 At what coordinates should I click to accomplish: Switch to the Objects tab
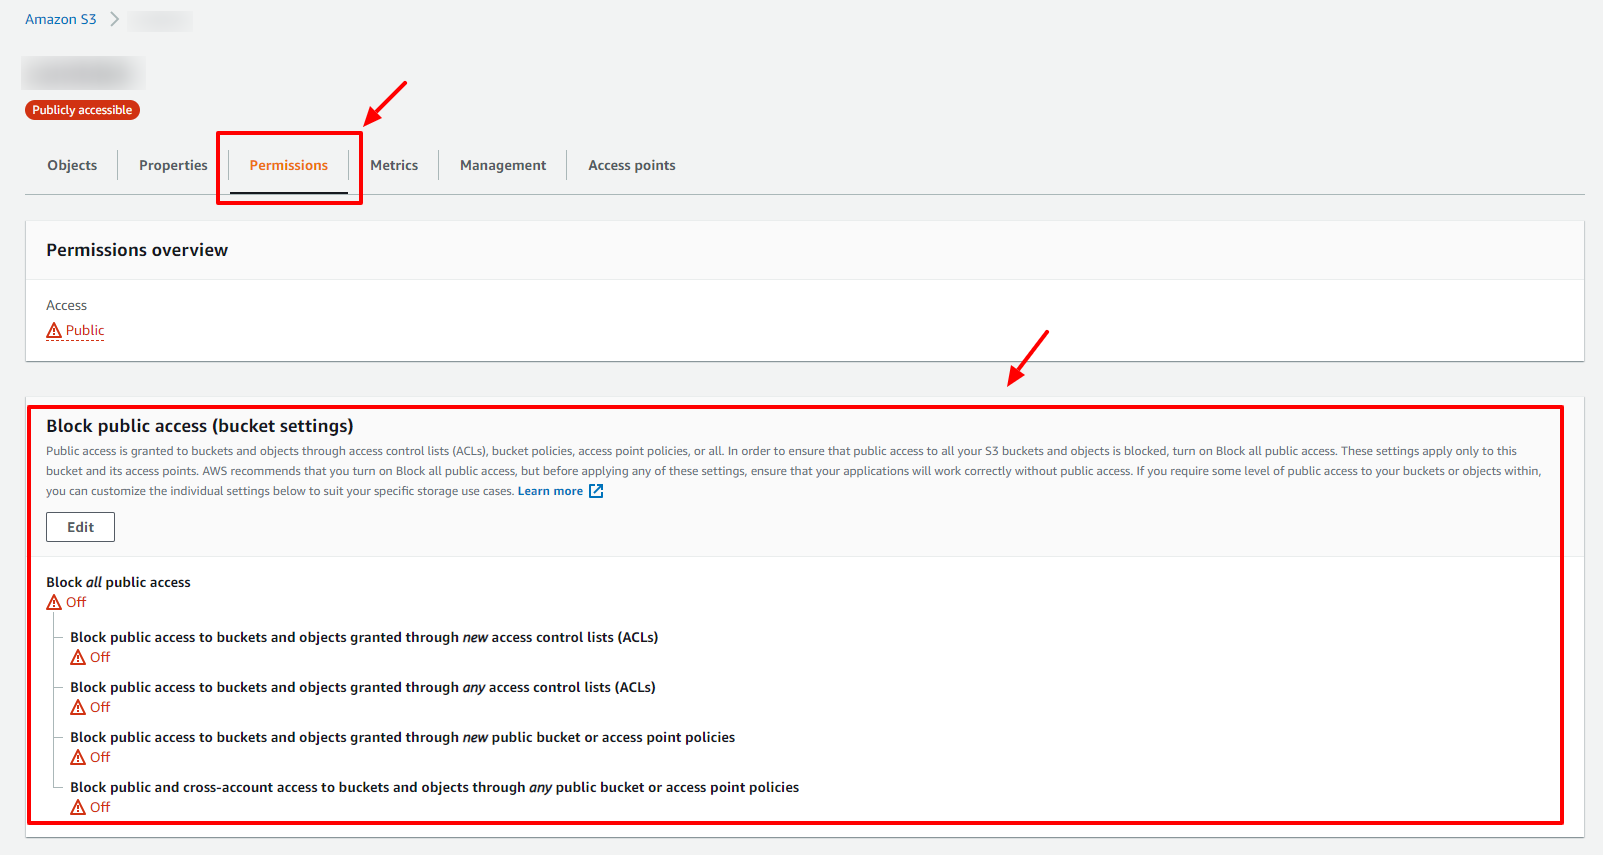click(x=72, y=165)
